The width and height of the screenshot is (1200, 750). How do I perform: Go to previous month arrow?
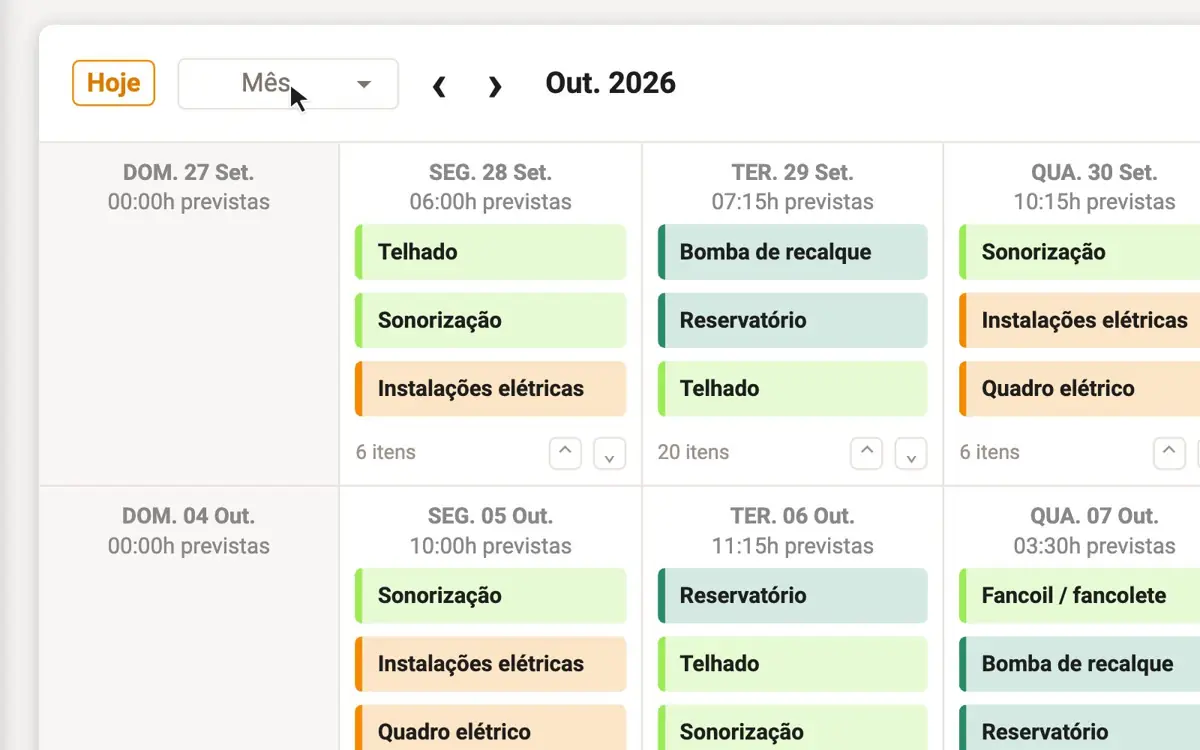pyautogui.click(x=439, y=85)
